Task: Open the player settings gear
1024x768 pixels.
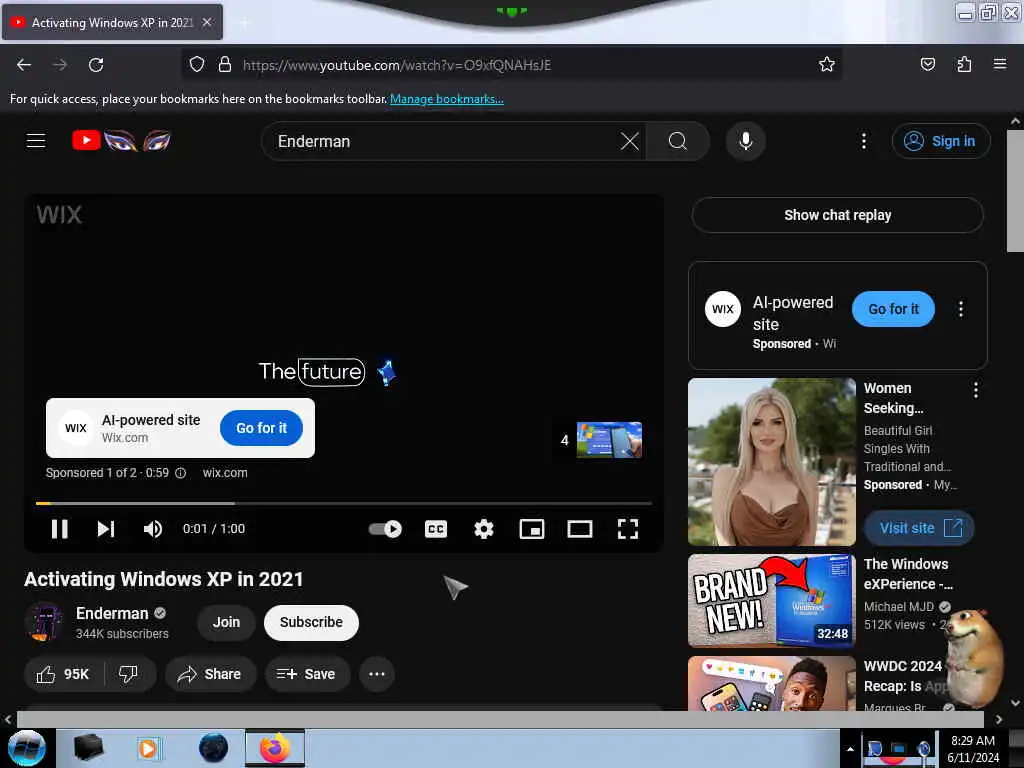Action: point(483,529)
